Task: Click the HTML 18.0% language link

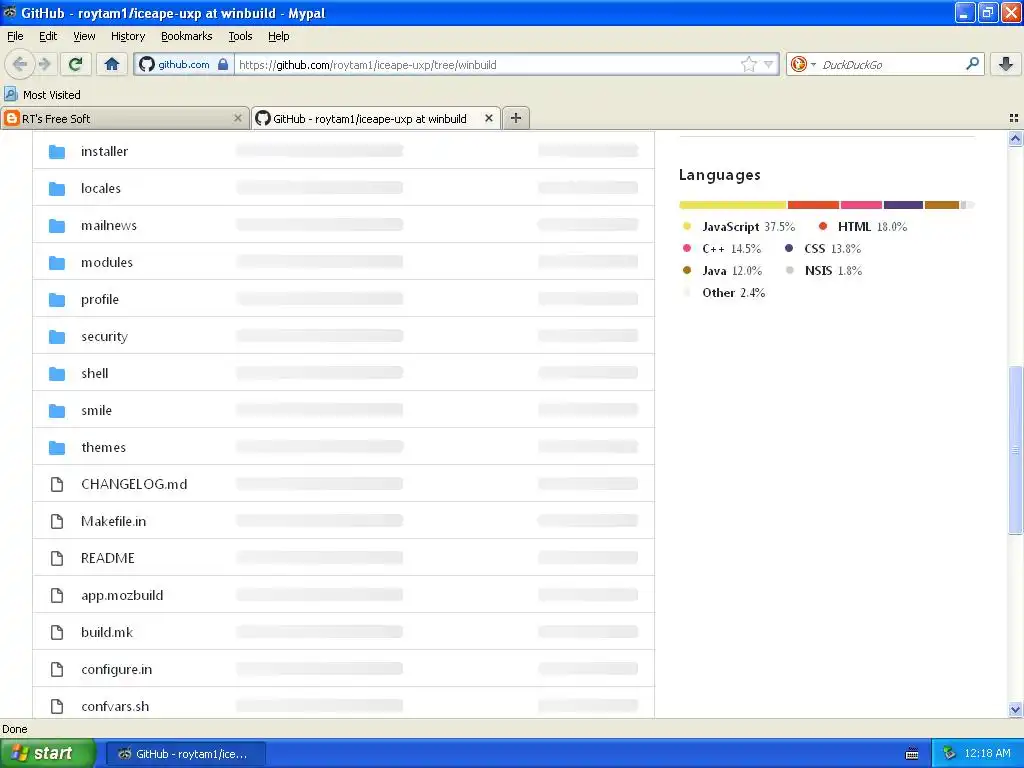Action: (x=863, y=227)
